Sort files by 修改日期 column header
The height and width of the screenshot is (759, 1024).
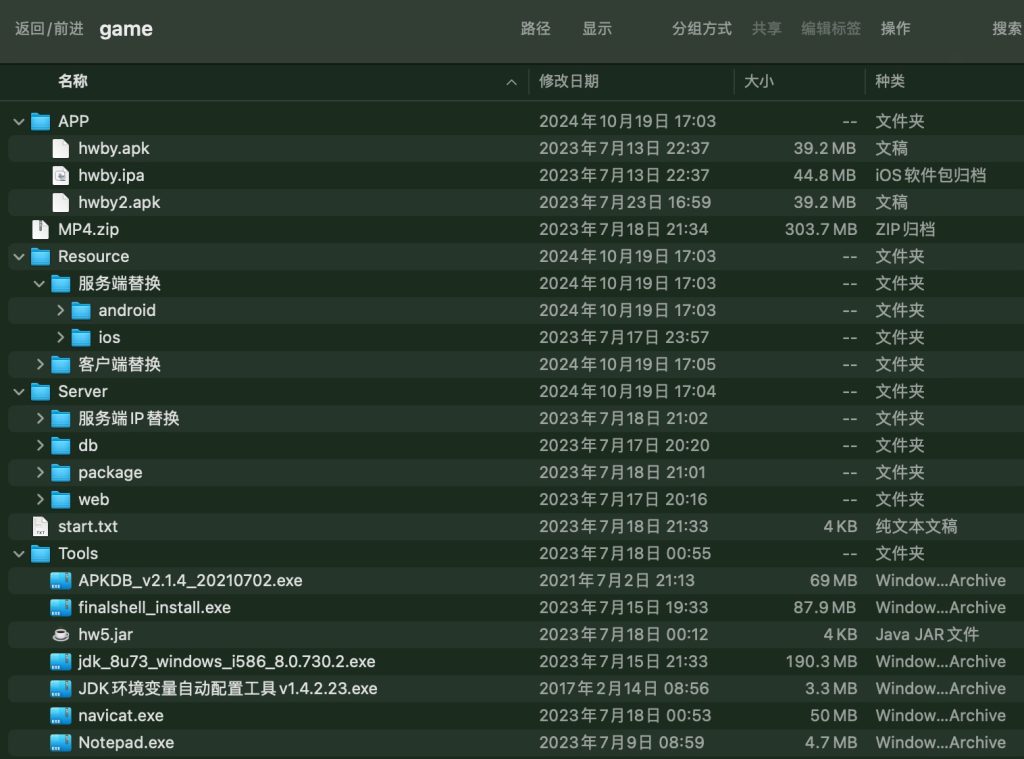coord(569,81)
